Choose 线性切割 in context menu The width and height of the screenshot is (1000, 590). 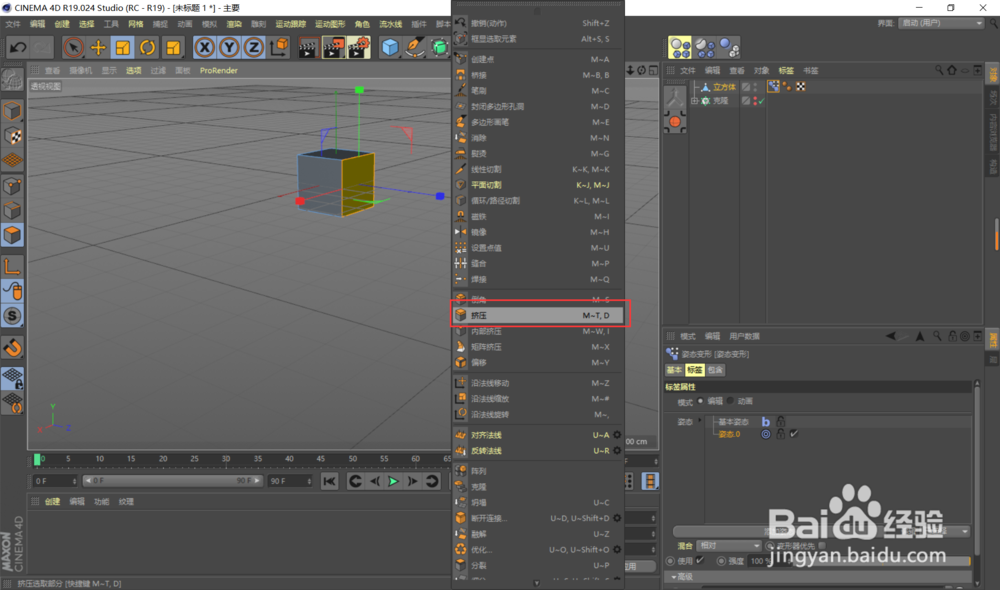pyautogui.click(x=538, y=169)
